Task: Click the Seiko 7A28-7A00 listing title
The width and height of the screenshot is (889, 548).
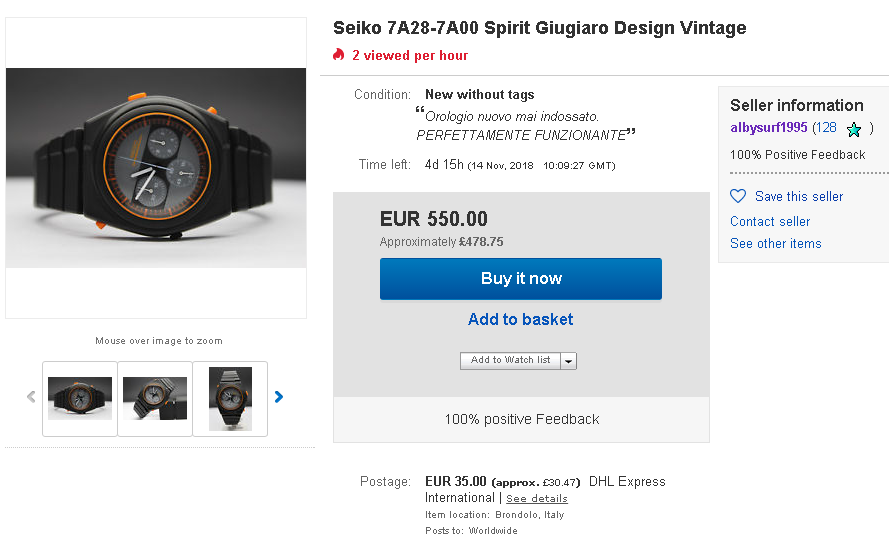Action: pos(539,28)
